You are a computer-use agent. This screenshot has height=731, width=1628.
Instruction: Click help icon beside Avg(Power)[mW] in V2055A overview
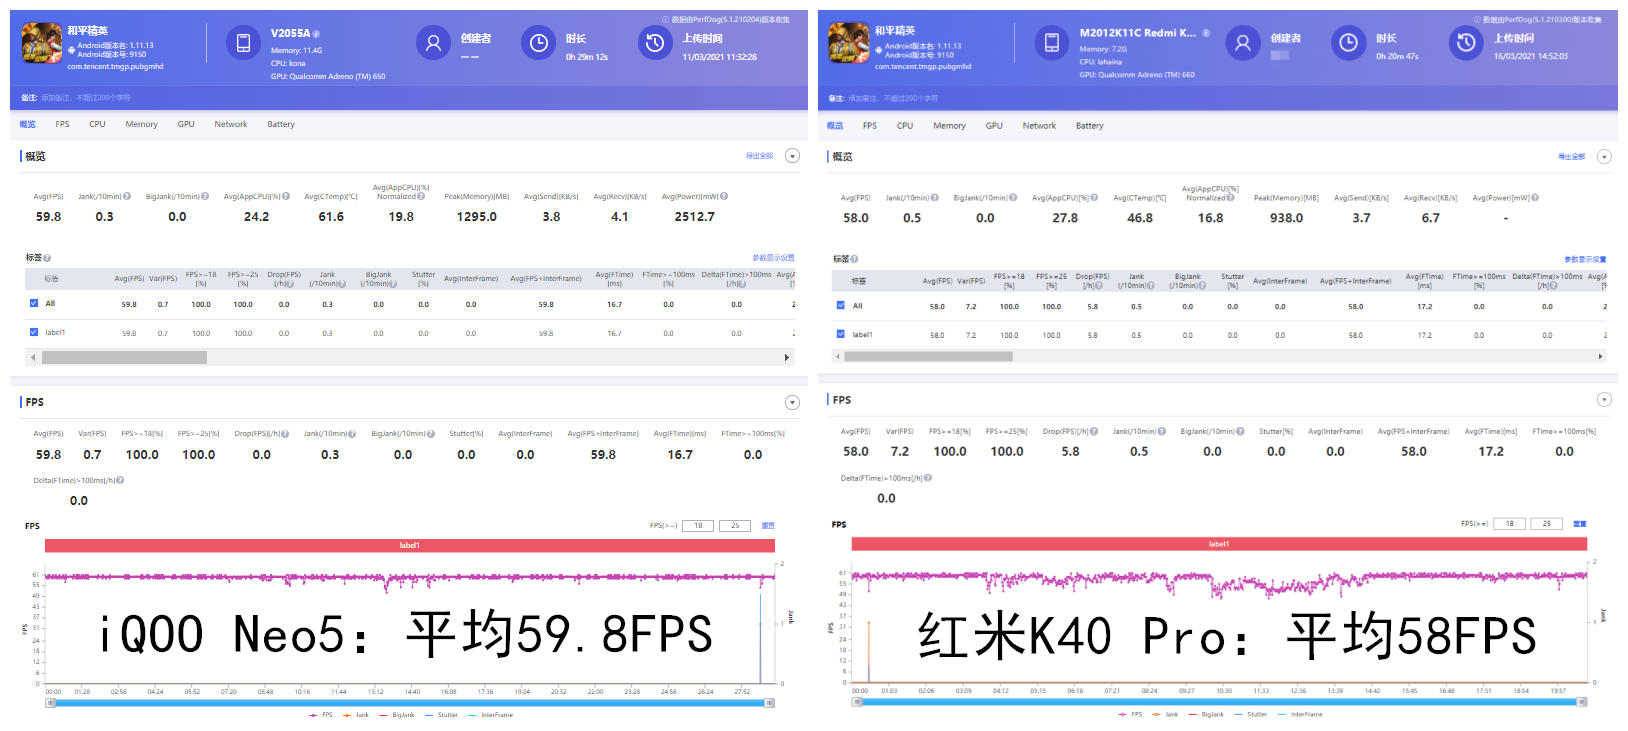tap(724, 196)
